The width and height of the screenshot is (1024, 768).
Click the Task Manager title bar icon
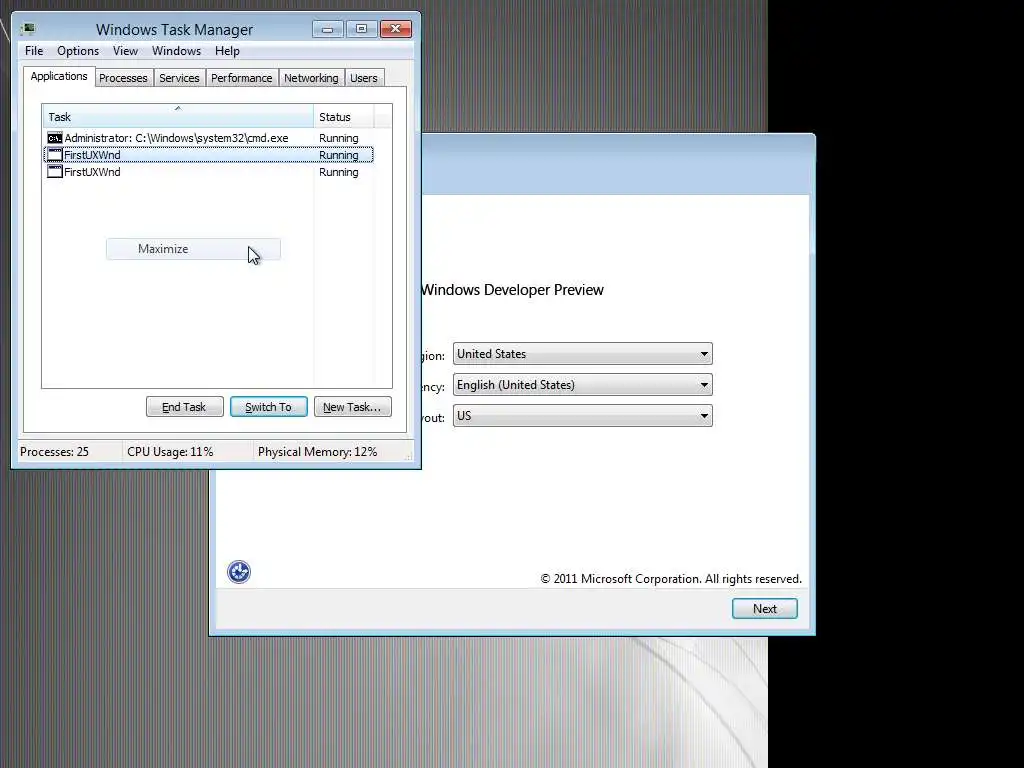click(27, 29)
